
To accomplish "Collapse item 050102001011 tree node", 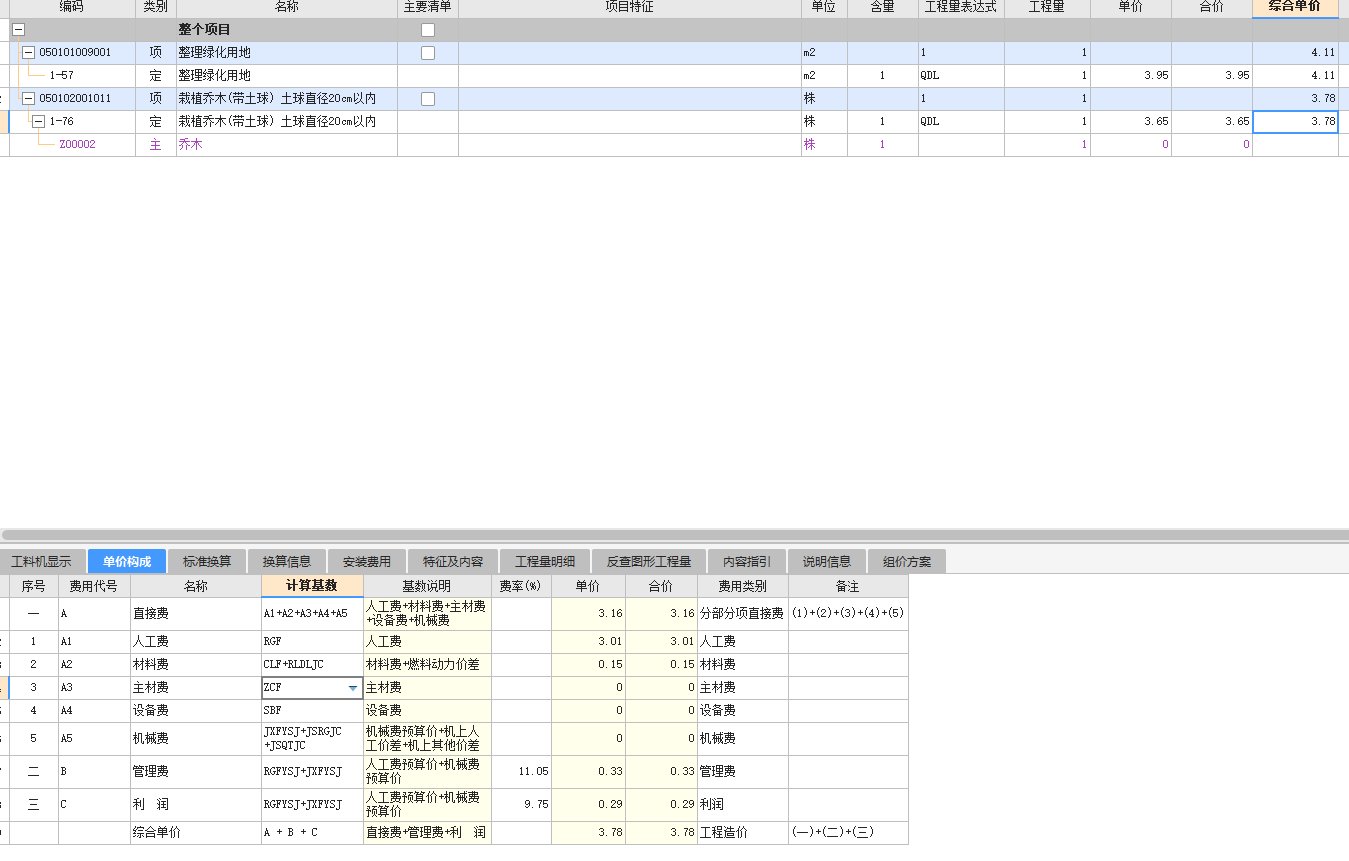I will (x=28, y=99).
